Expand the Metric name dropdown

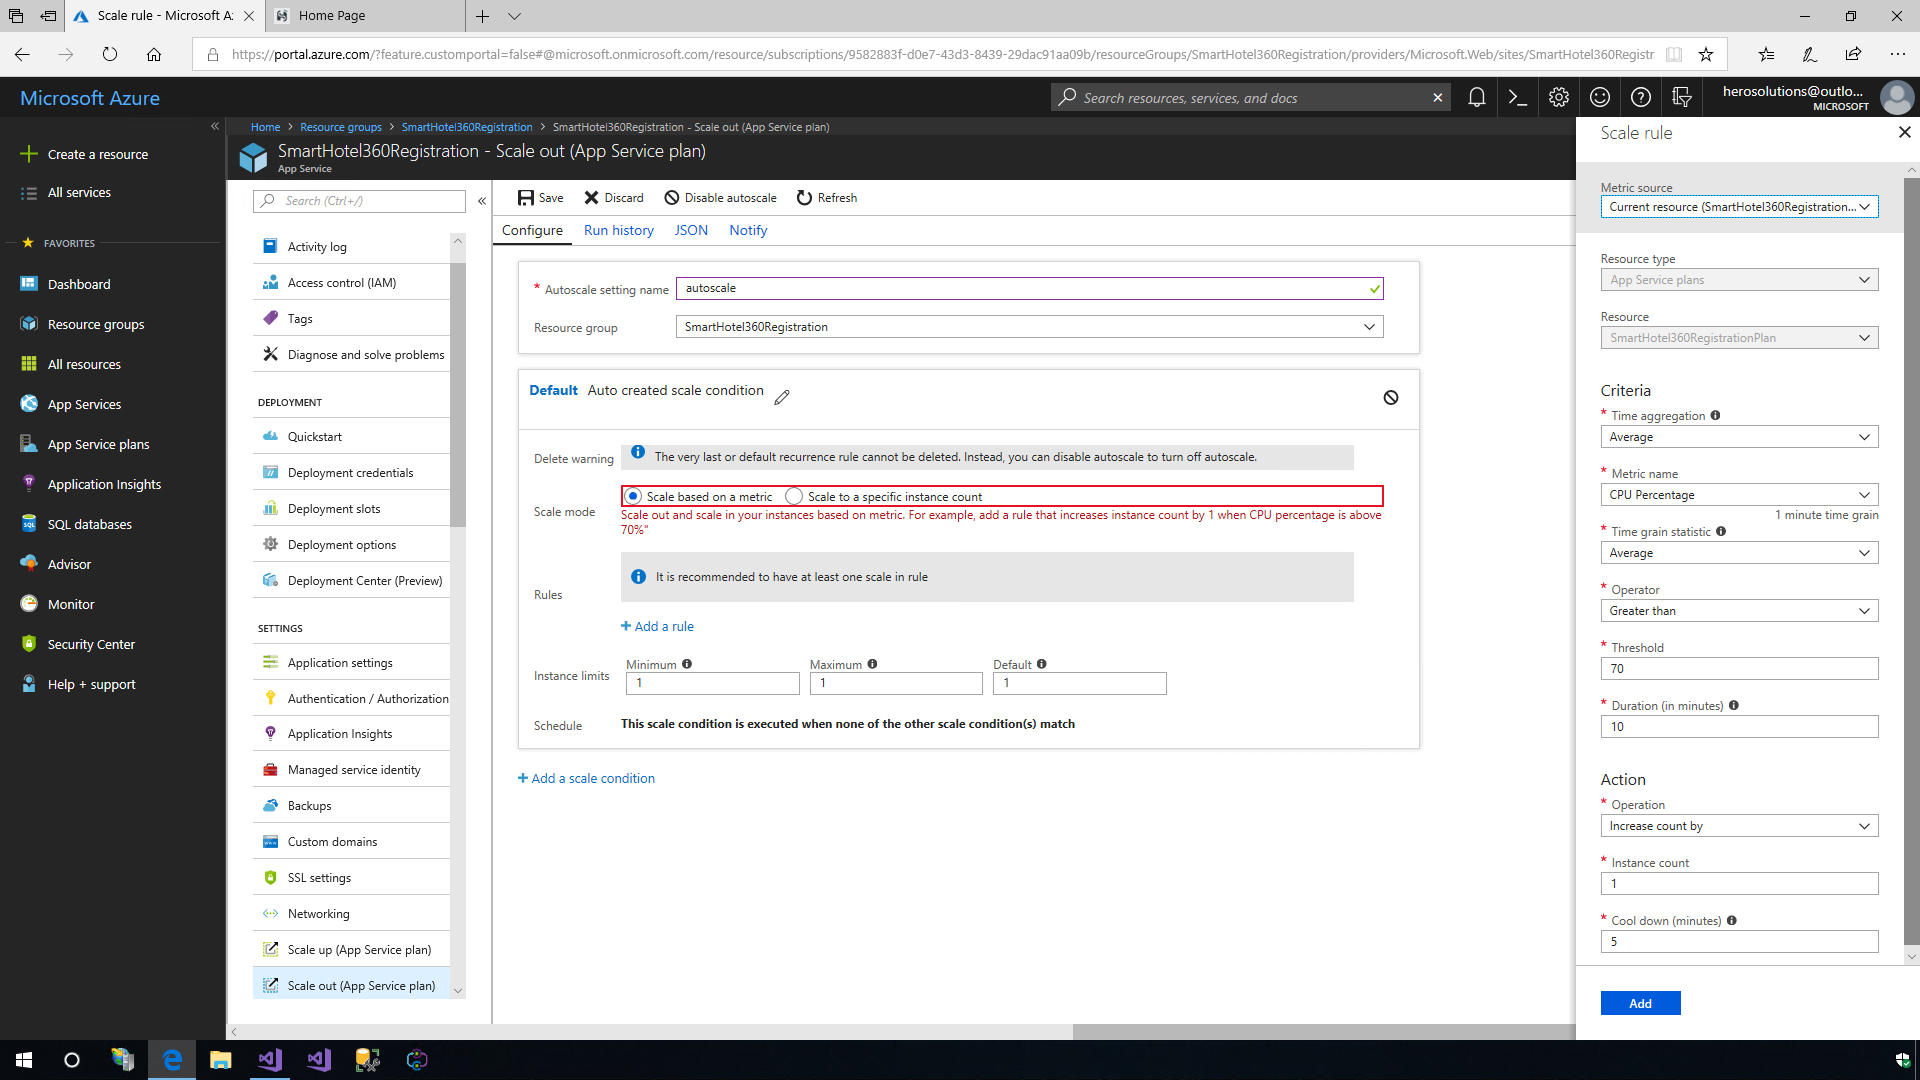tap(1738, 495)
